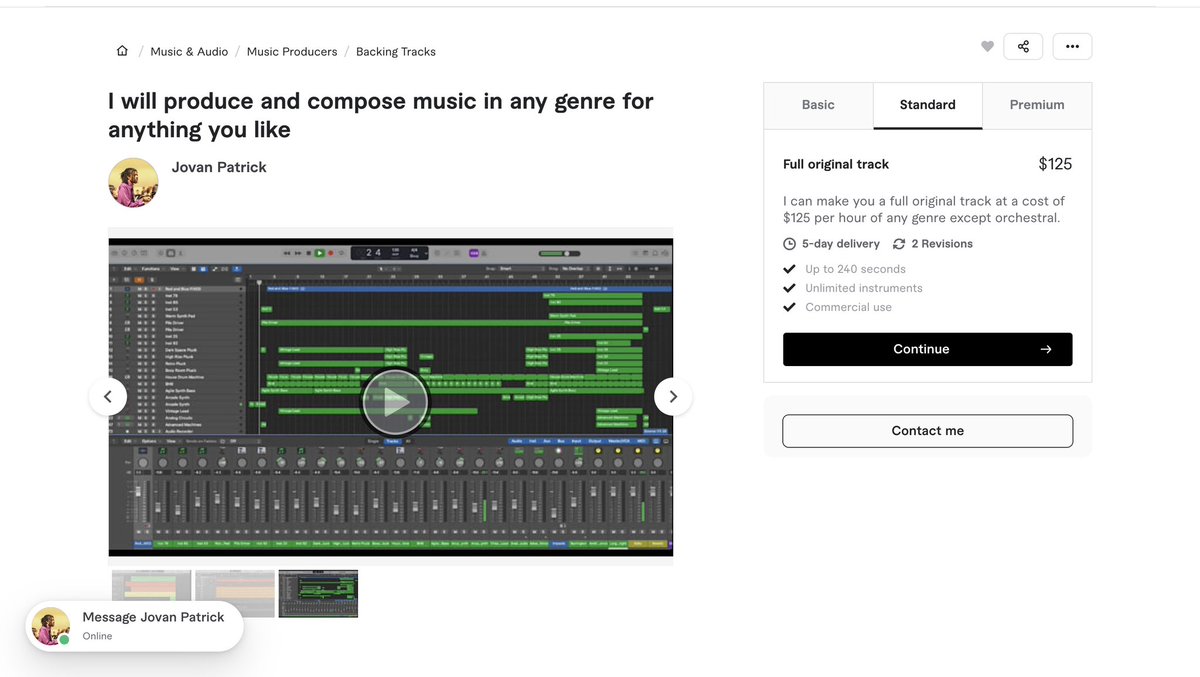
Task: Switch to the Premium package tab
Action: [1037, 105]
